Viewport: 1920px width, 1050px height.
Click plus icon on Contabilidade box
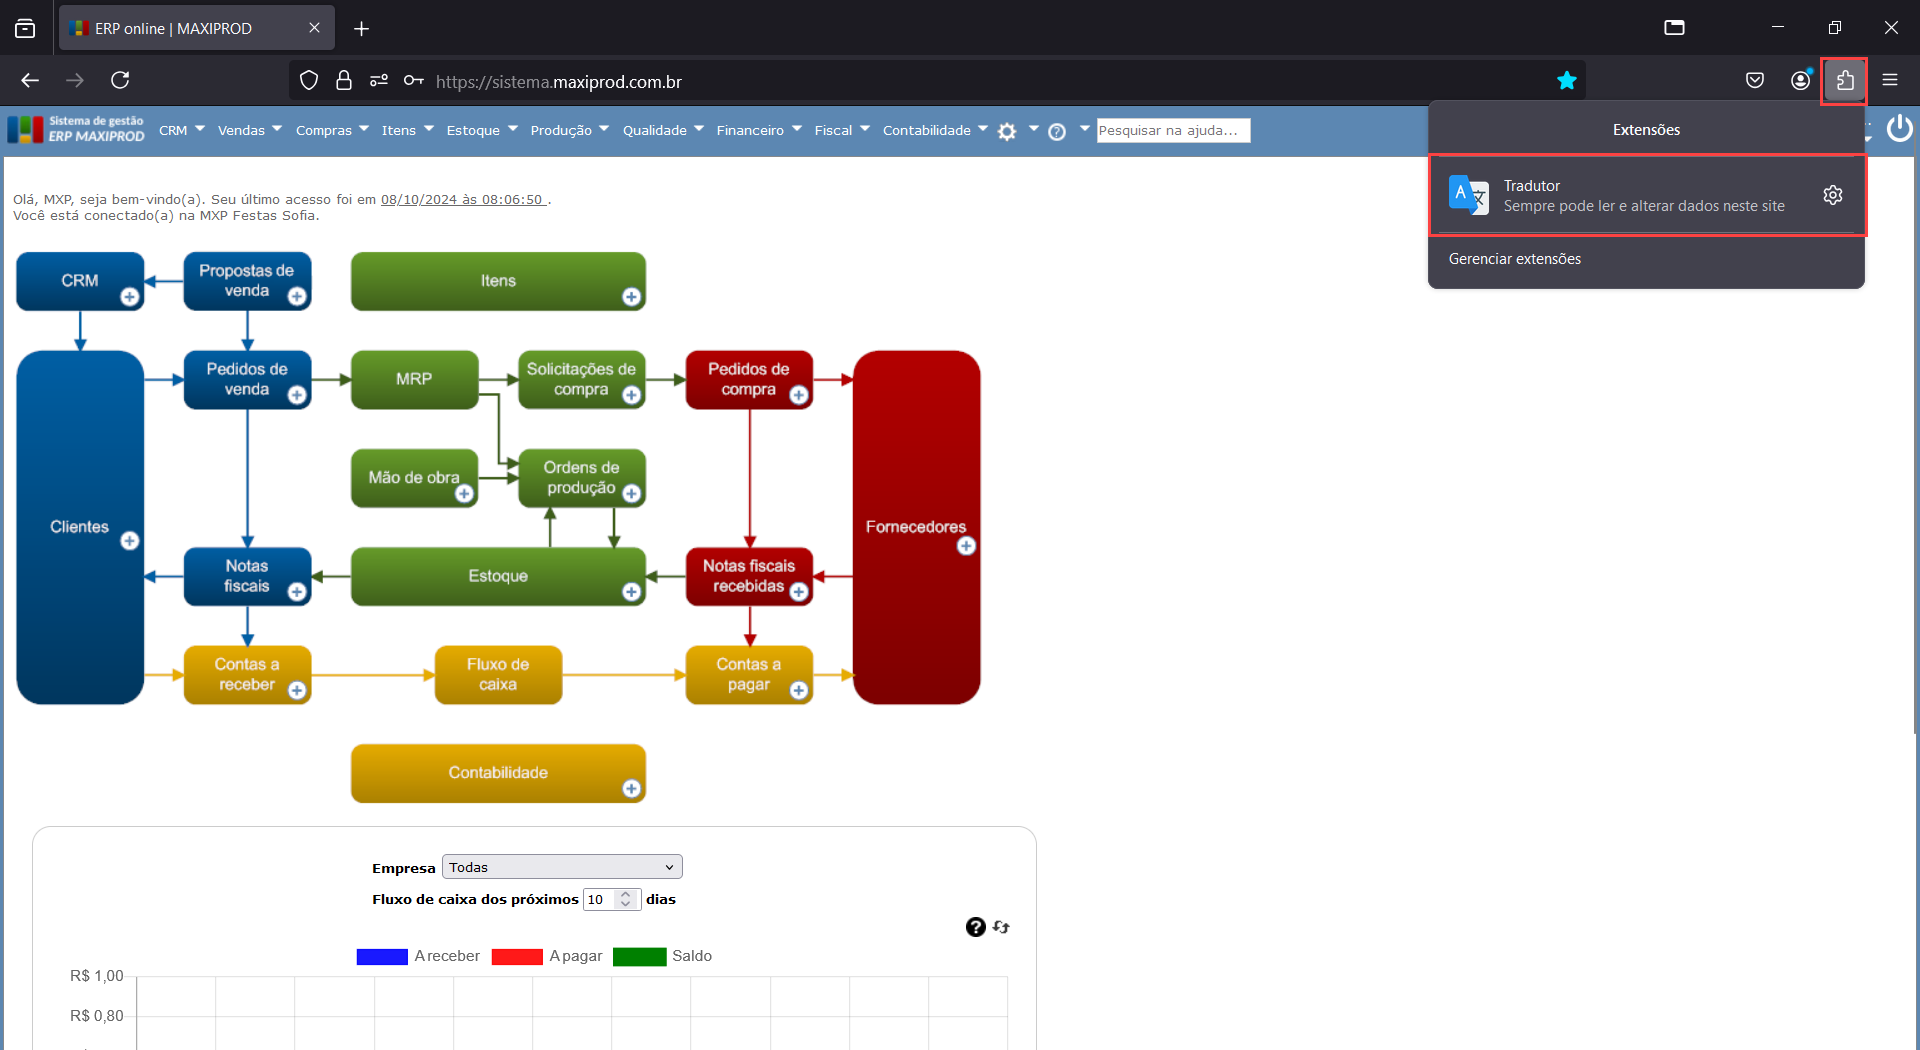[631, 789]
